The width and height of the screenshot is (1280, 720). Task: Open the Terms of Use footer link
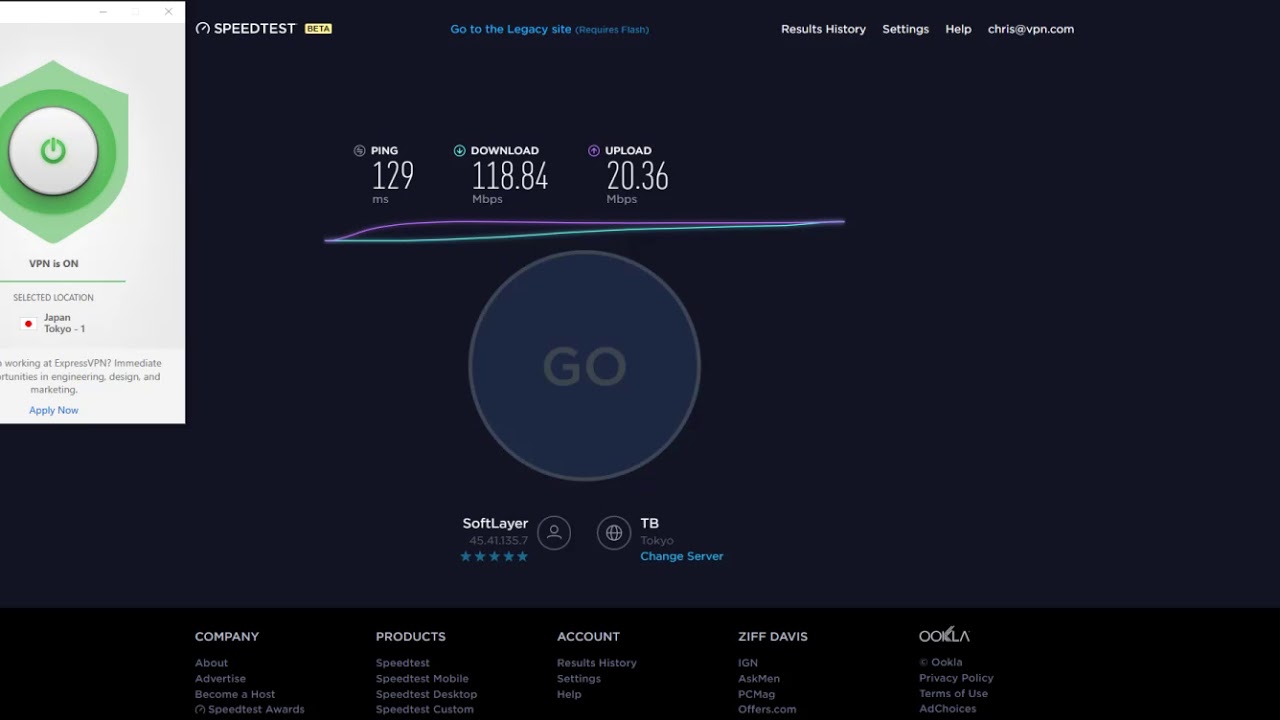click(953, 693)
